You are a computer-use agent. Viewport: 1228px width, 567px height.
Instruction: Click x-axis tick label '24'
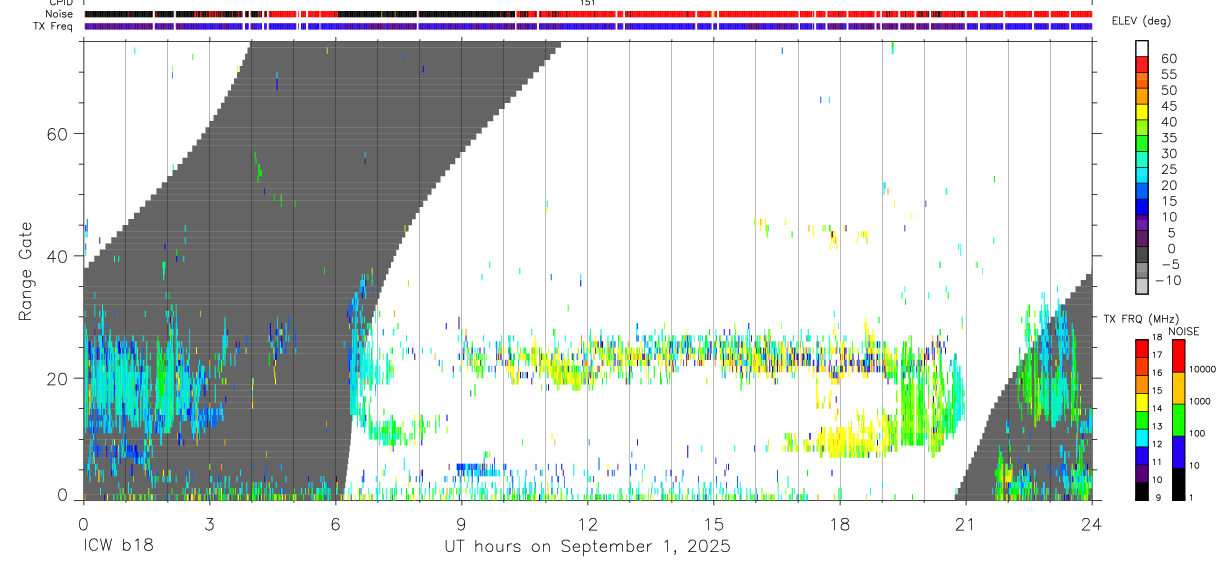pos(1092,523)
